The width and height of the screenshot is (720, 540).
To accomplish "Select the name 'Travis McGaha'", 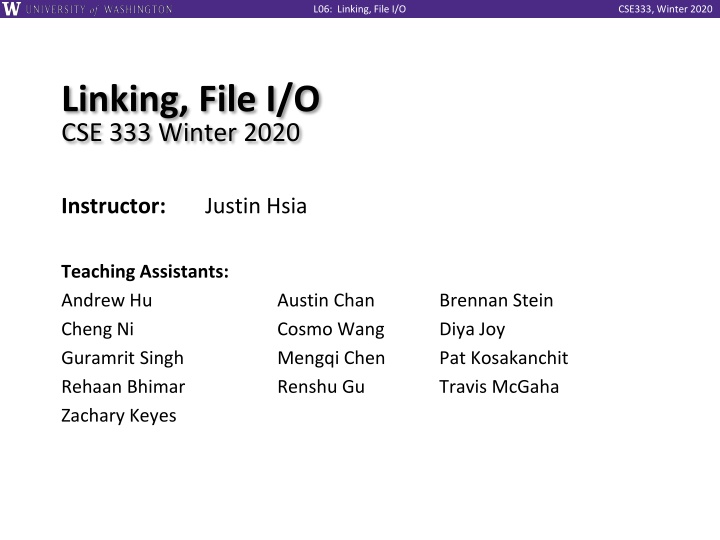I will click(x=499, y=387).
